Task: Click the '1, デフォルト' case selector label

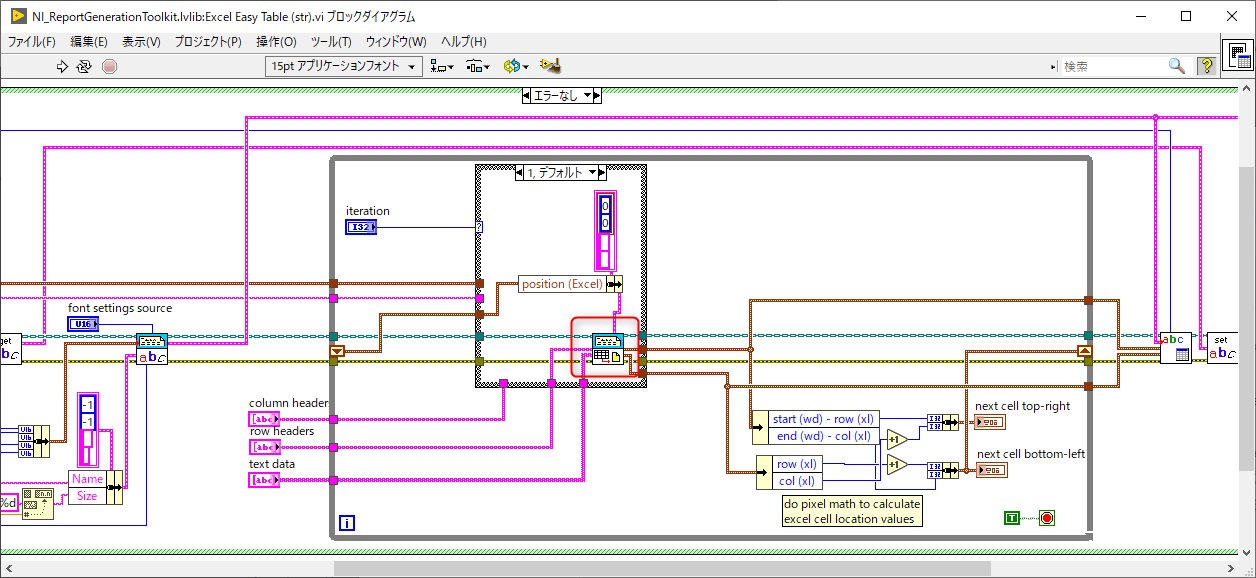Action: click(555, 172)
